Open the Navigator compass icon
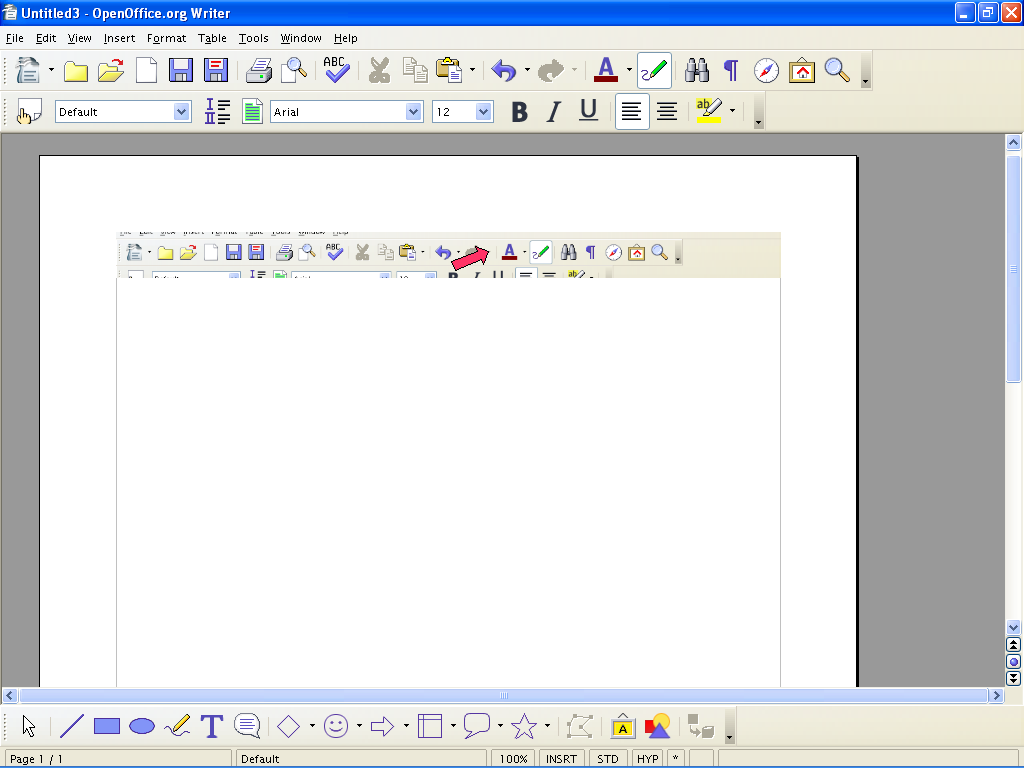Viewport: 1024px width, 768px height. tap(766, 70)
